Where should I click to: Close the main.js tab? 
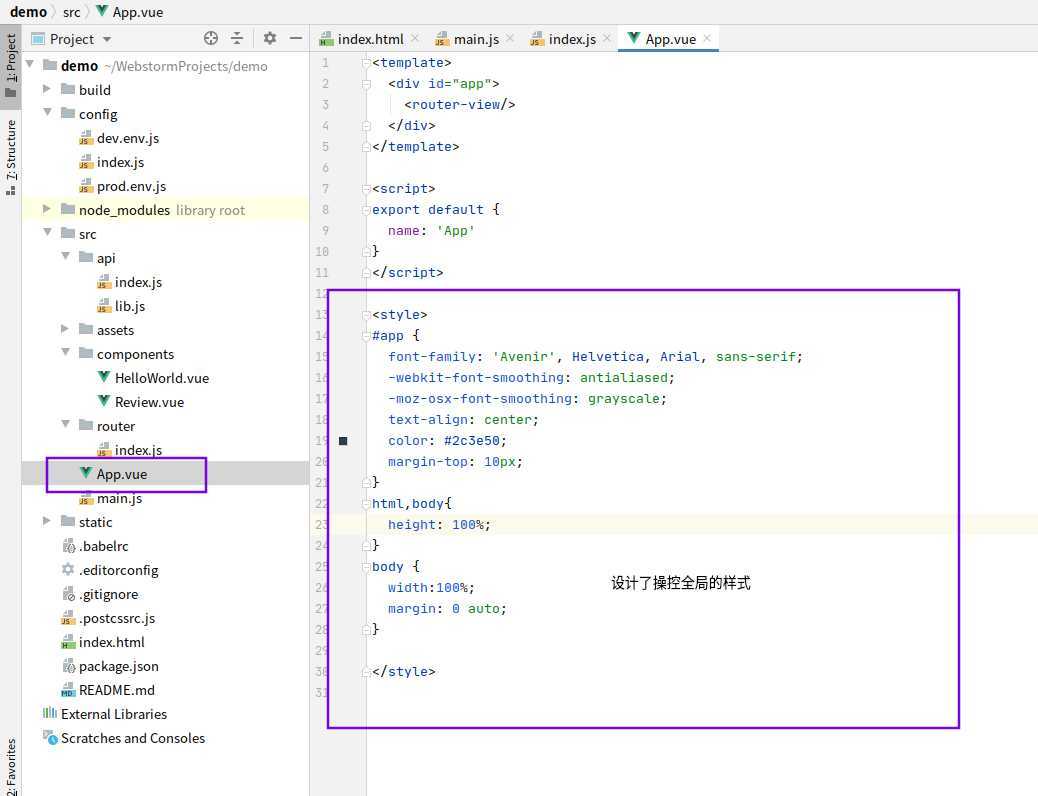click(x=510, y=38)
